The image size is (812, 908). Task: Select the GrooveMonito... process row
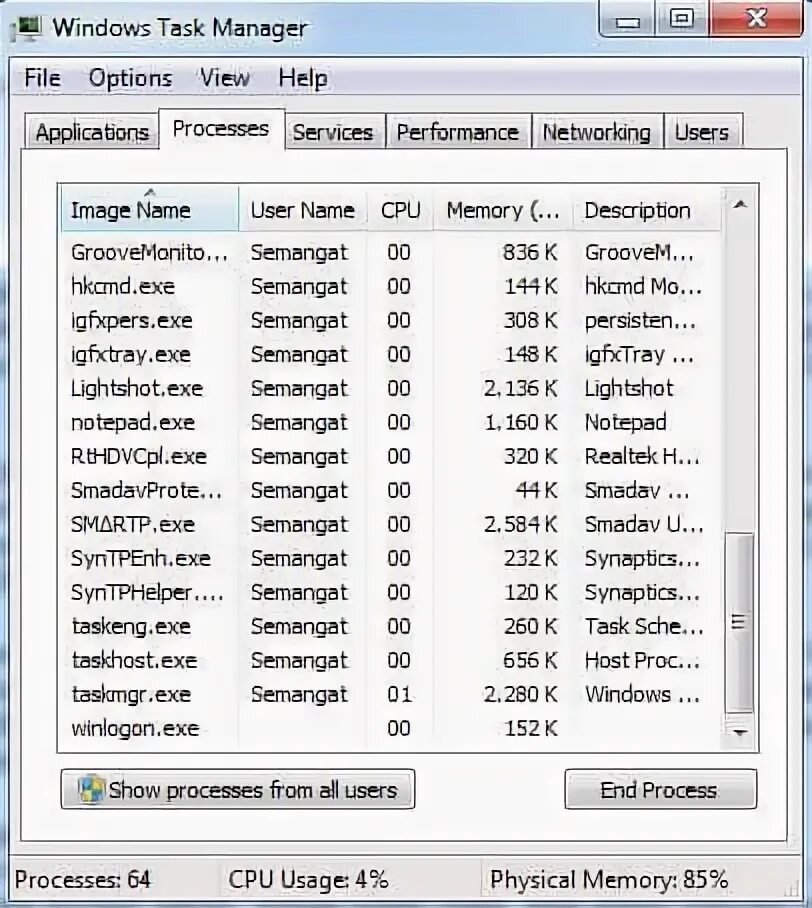tap(391, 252)
